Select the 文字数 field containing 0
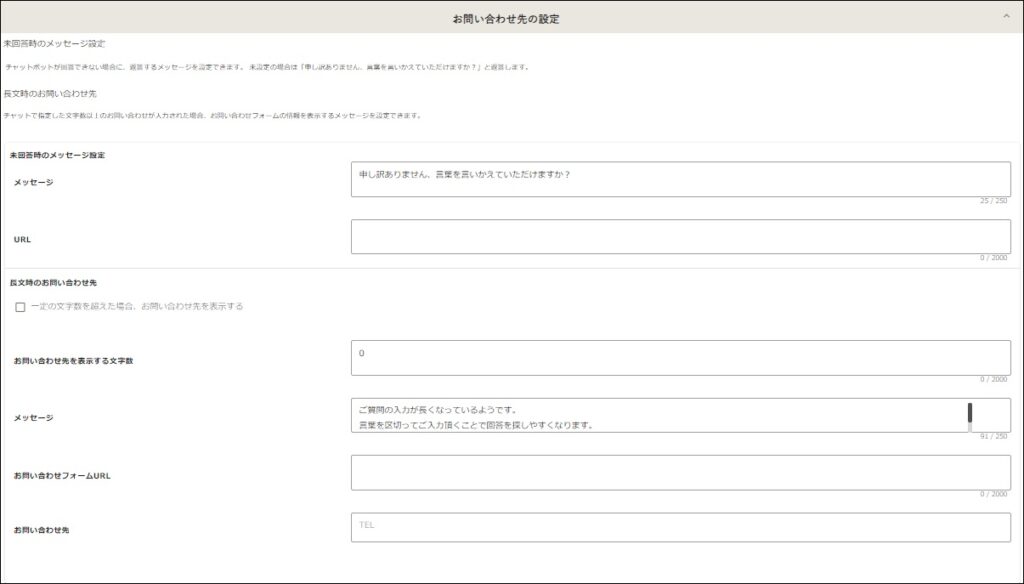Image resolution: width=1024 pixels, height=584 pixels. pos(680,358)
